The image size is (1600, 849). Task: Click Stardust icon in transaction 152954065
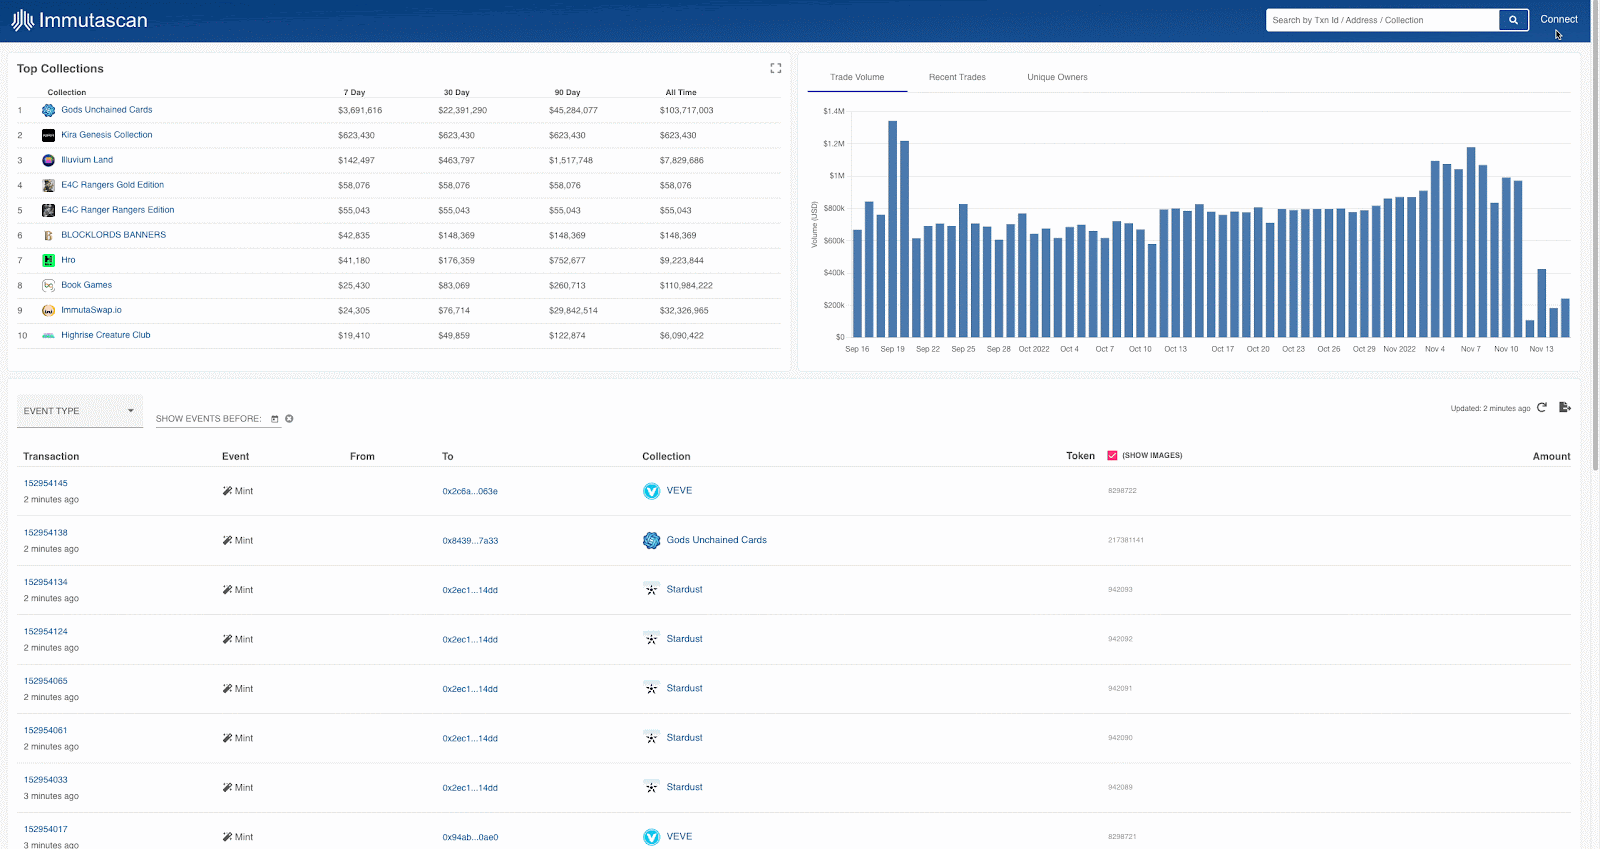click(651, 688)
